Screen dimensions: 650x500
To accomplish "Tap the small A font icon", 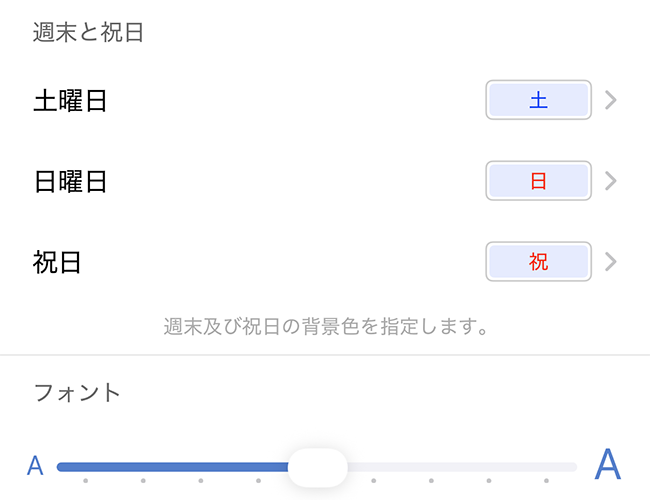I will [35, 466].
